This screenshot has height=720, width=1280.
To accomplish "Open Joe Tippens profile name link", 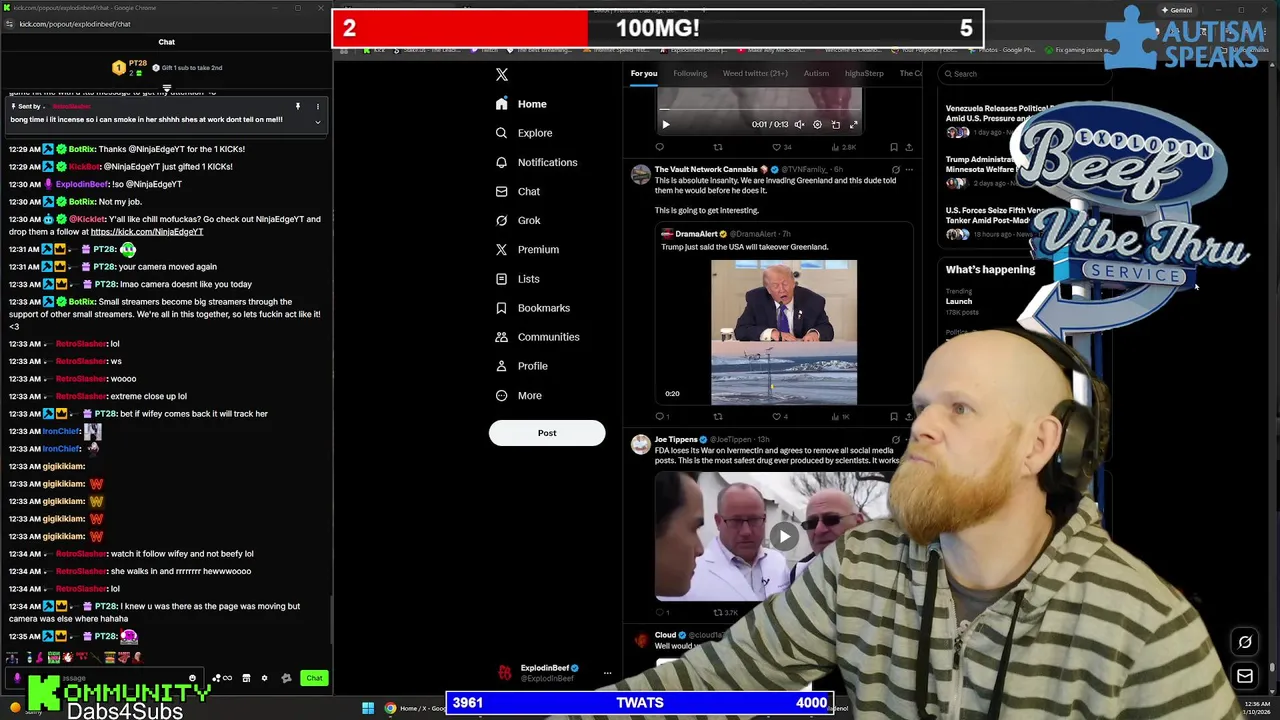I will point(676,439).
